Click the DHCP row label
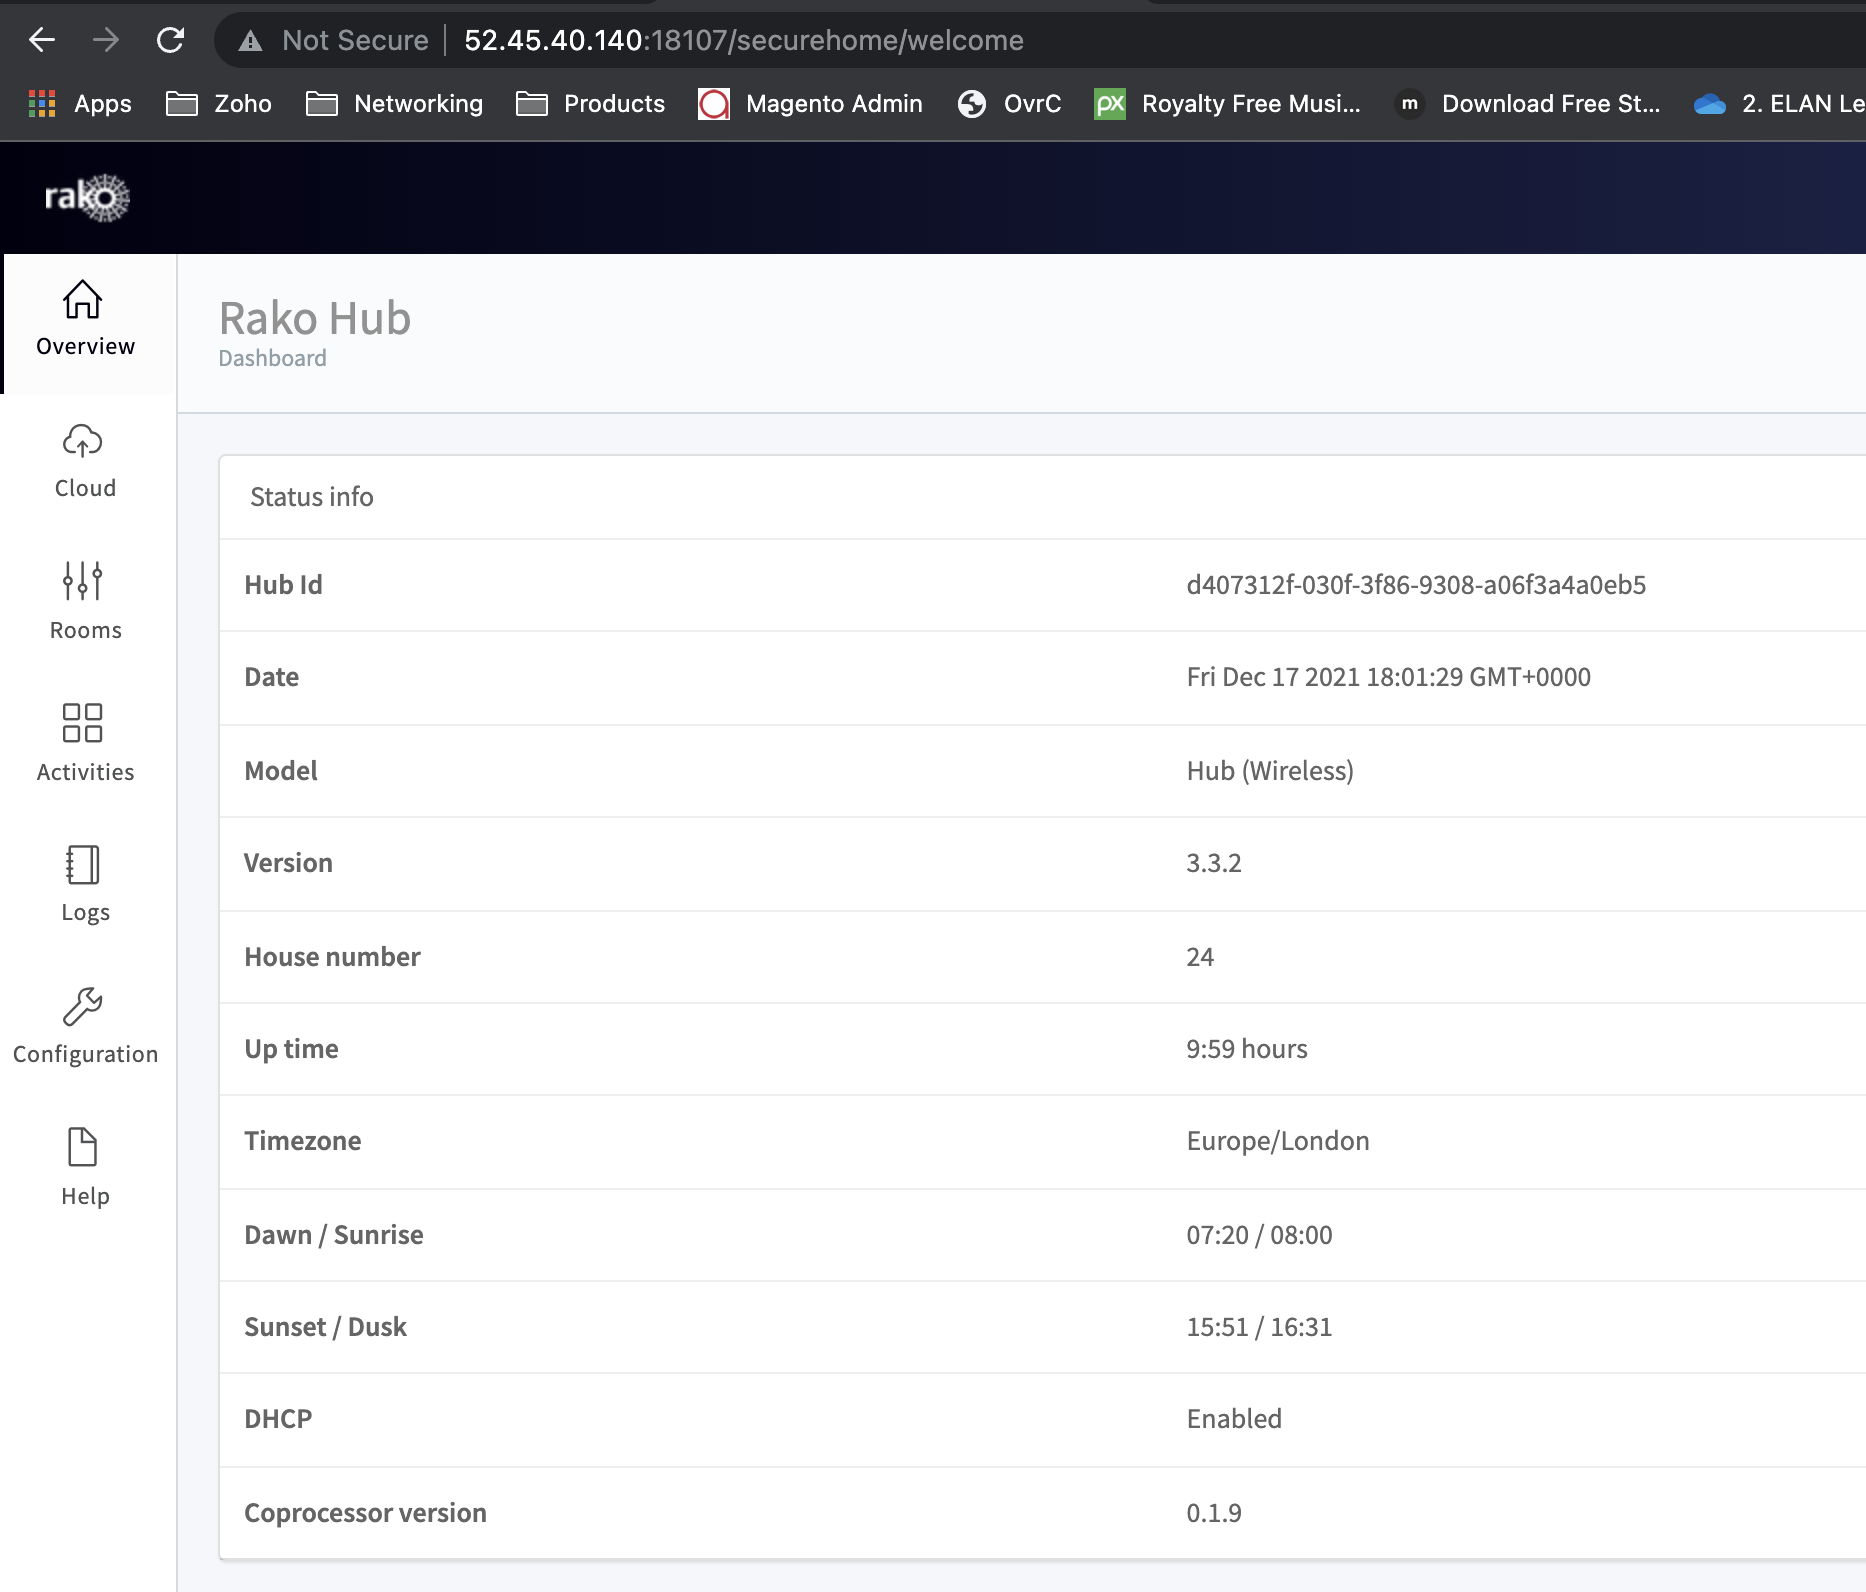This screenshot has height=1592, width=1866. coord(278,1419)
